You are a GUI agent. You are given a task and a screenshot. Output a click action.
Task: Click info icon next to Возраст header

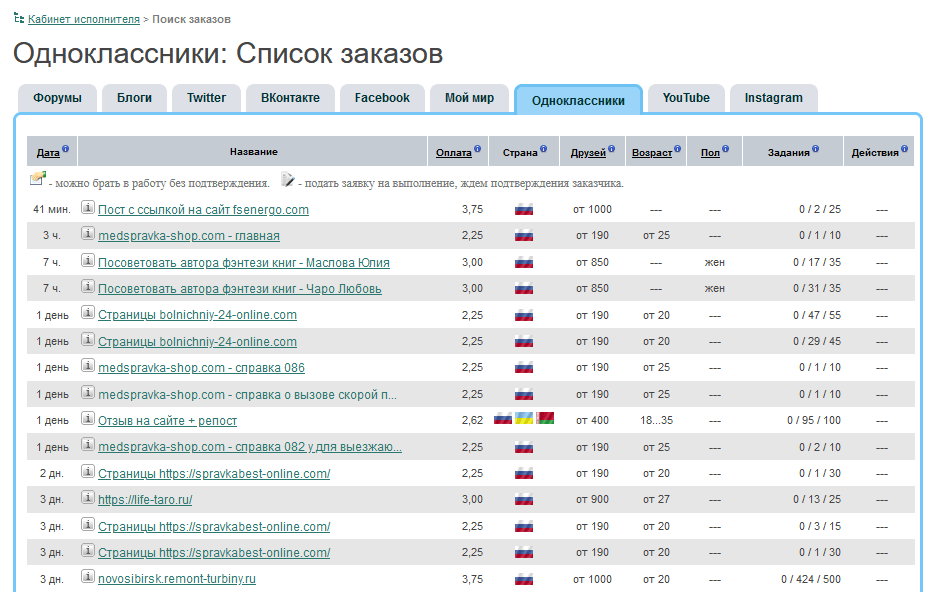tap(678, 150)
